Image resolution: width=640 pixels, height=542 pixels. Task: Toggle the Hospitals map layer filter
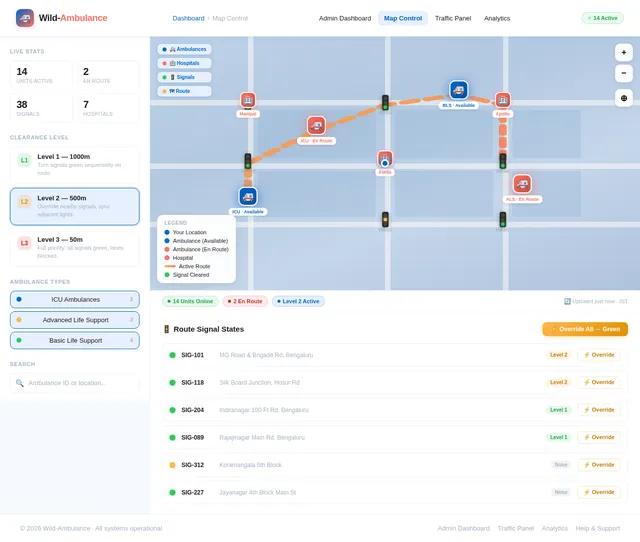coord(184,63)
